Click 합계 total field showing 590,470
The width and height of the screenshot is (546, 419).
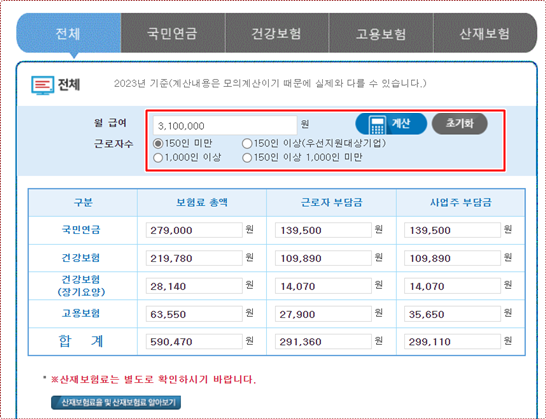click(194, 341)
